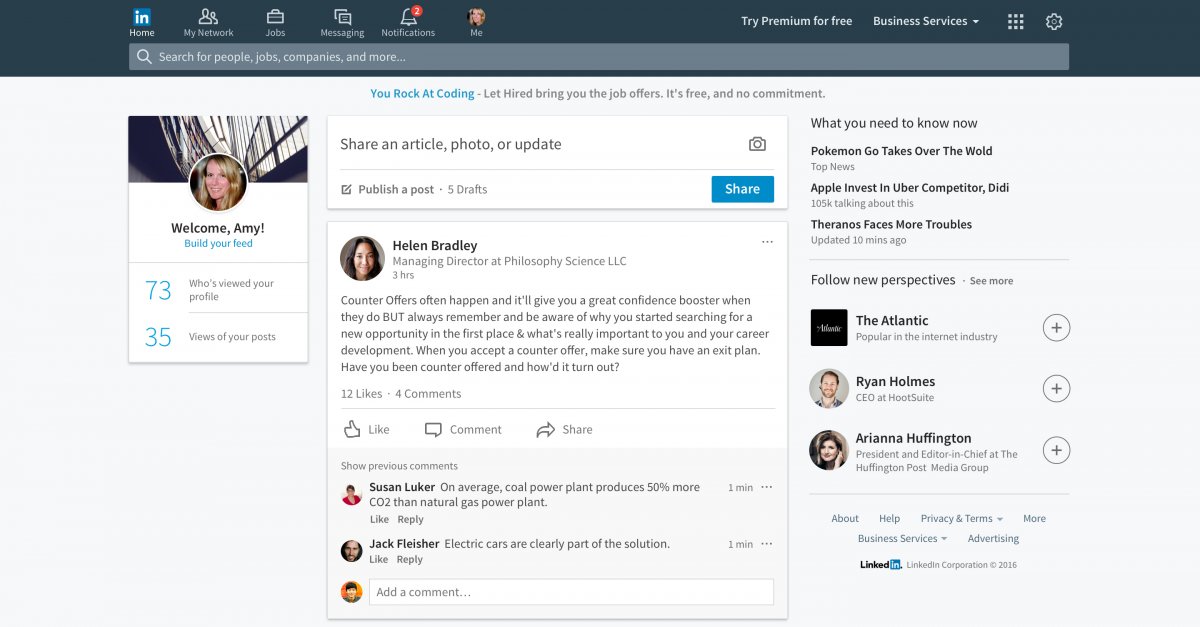1200x627 pixels.
Task: Switch to the Home tab
Action: tap(141, 20)
